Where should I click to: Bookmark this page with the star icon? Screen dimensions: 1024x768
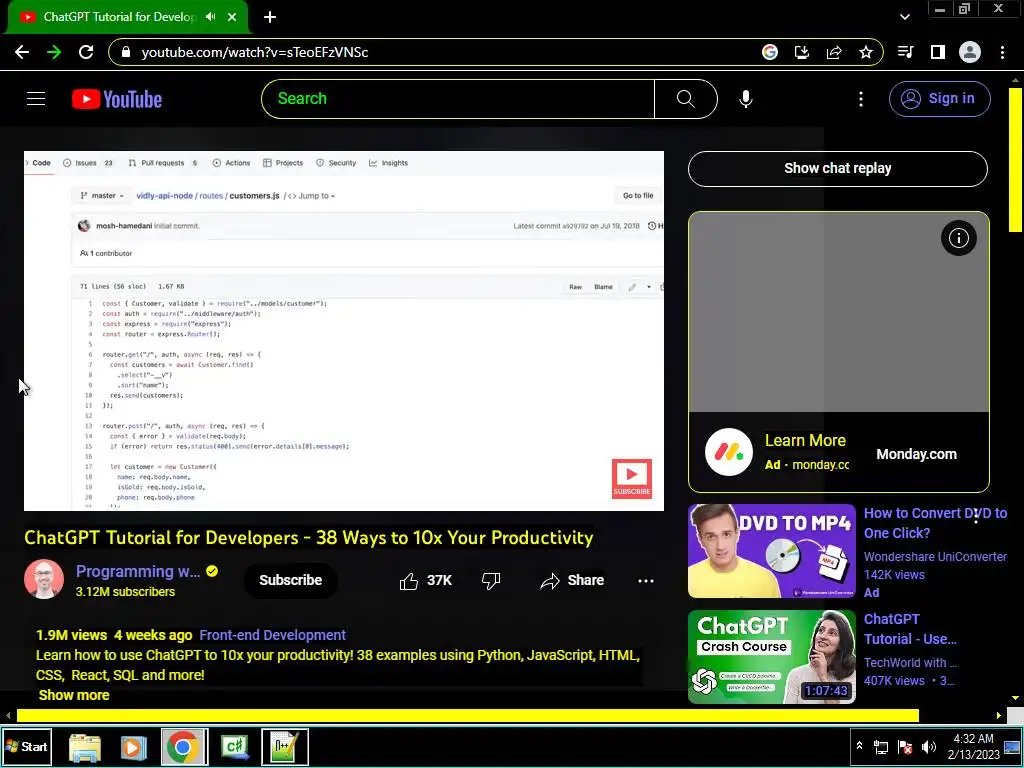point(866,52)
